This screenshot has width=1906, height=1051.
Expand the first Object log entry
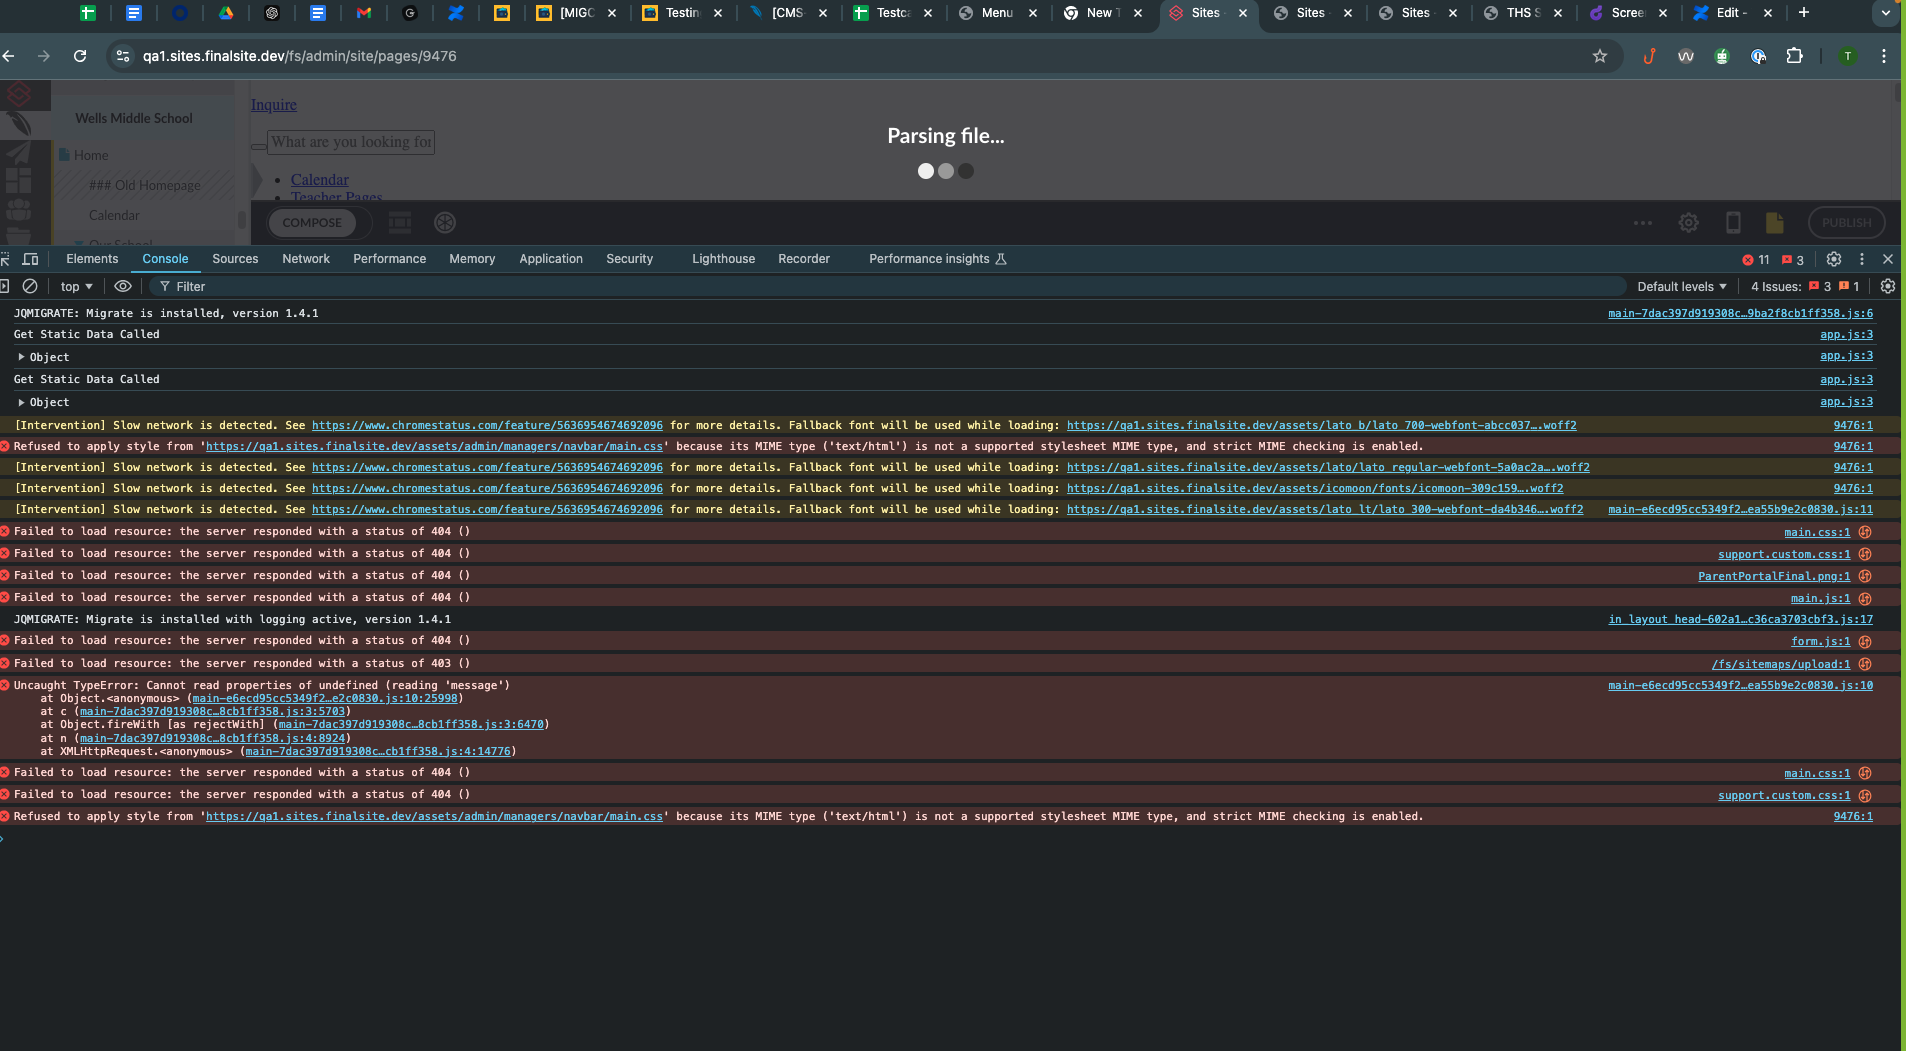(x=21, y=357)
